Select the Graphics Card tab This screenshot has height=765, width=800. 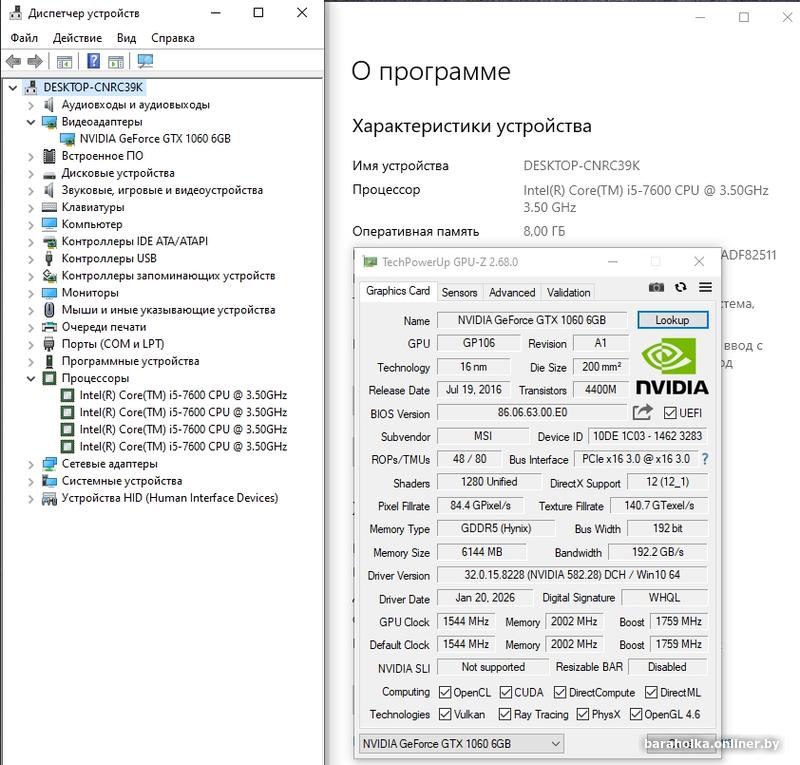(398, 291)
